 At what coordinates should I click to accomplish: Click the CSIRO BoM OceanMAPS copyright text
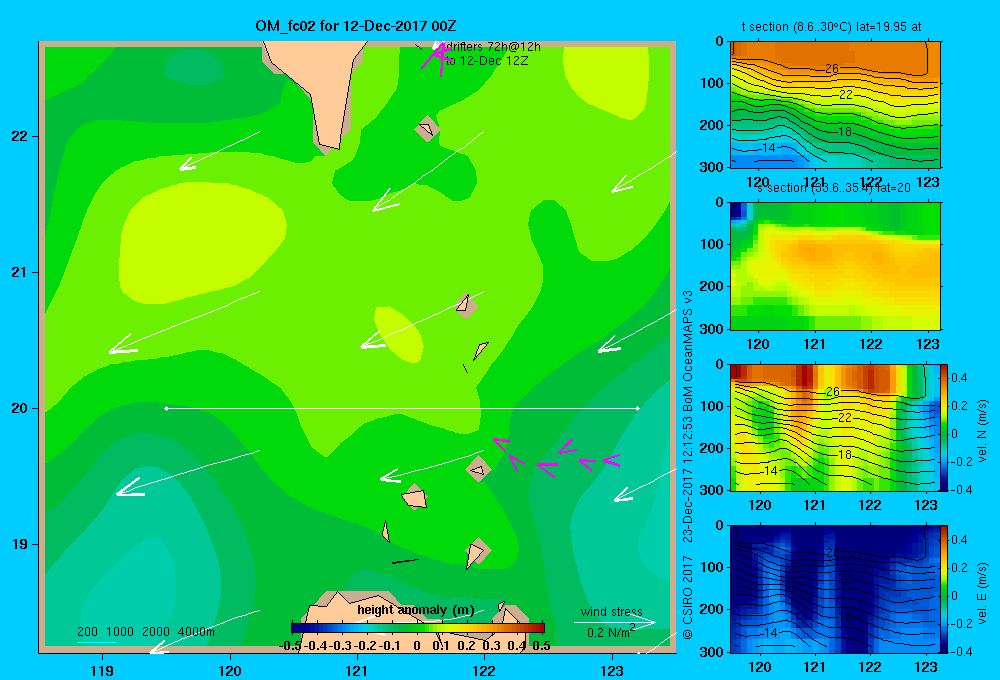688,464
